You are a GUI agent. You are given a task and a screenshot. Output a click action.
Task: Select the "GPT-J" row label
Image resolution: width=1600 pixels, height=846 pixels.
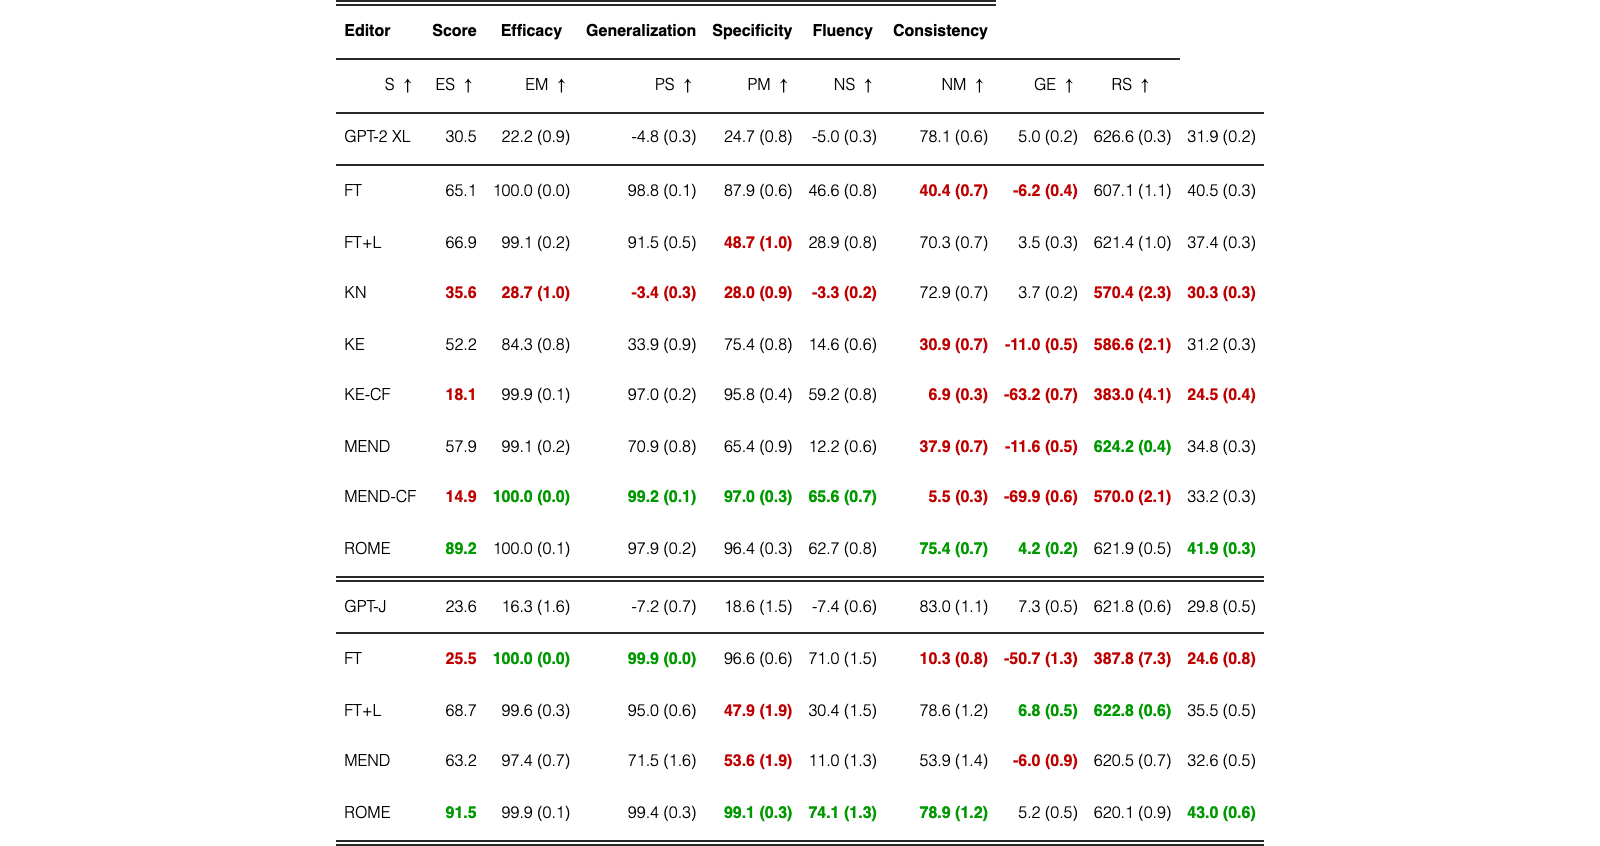click(365, 607)
